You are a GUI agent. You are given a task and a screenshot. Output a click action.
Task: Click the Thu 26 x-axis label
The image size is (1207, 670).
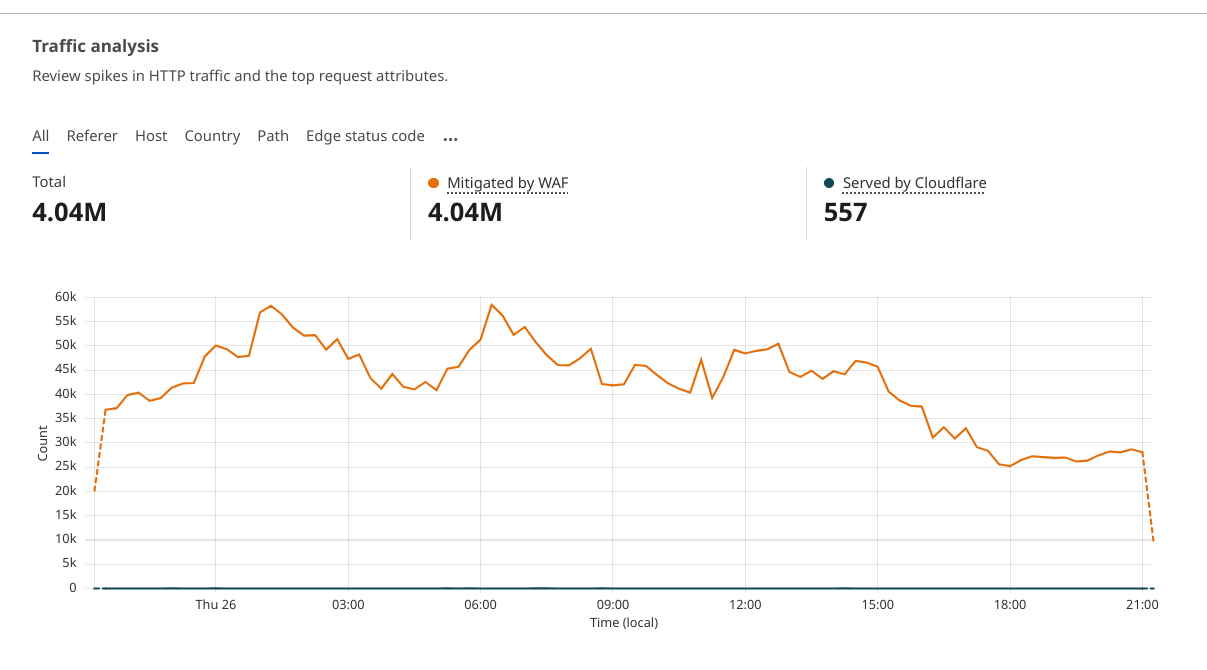(x=215, y=605)
